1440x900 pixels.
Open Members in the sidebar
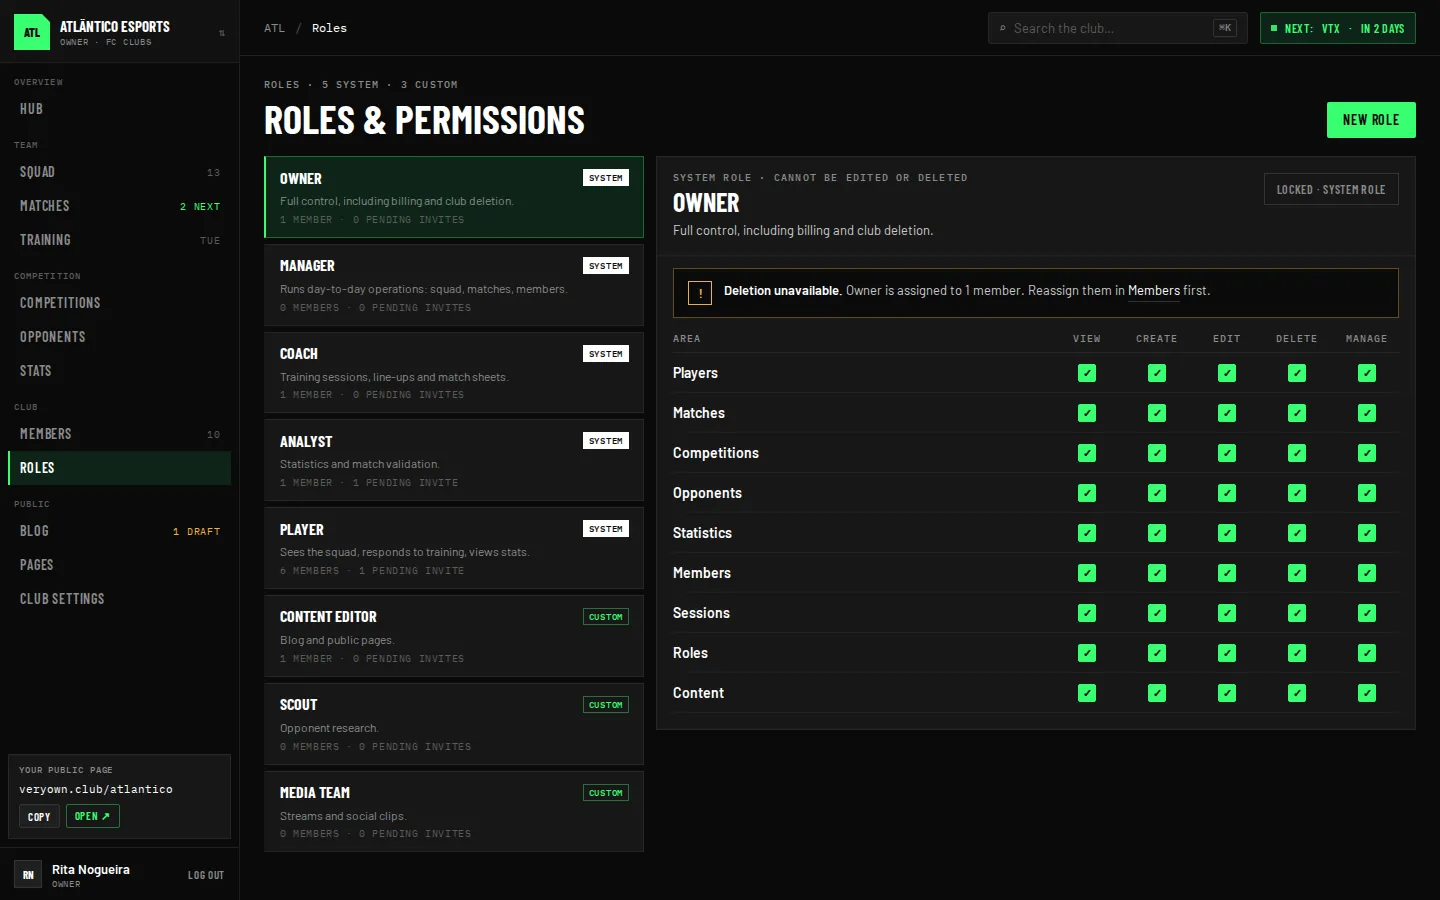[x=120, y=434]
